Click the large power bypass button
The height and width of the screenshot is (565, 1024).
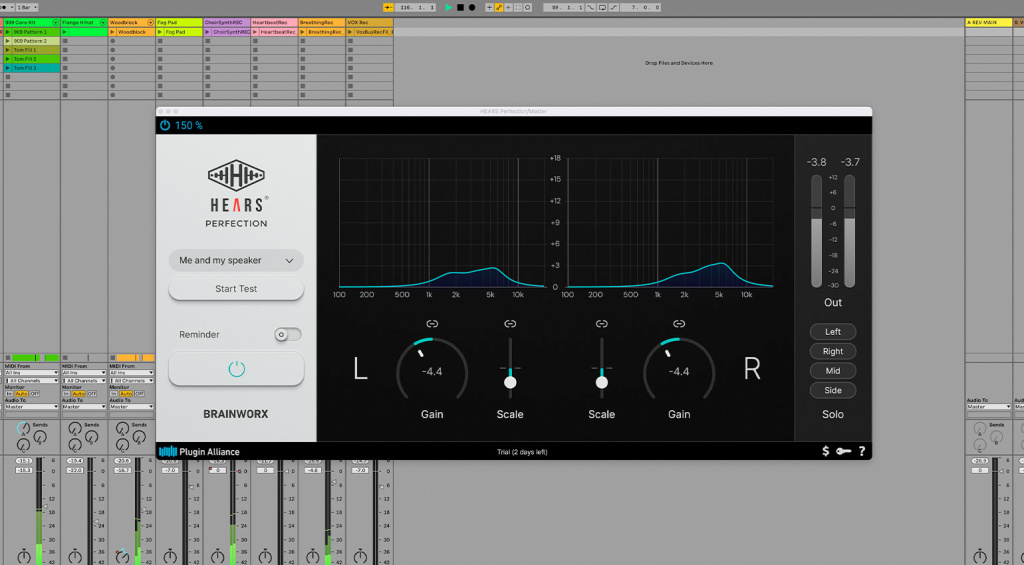click(x=236, y=368)
